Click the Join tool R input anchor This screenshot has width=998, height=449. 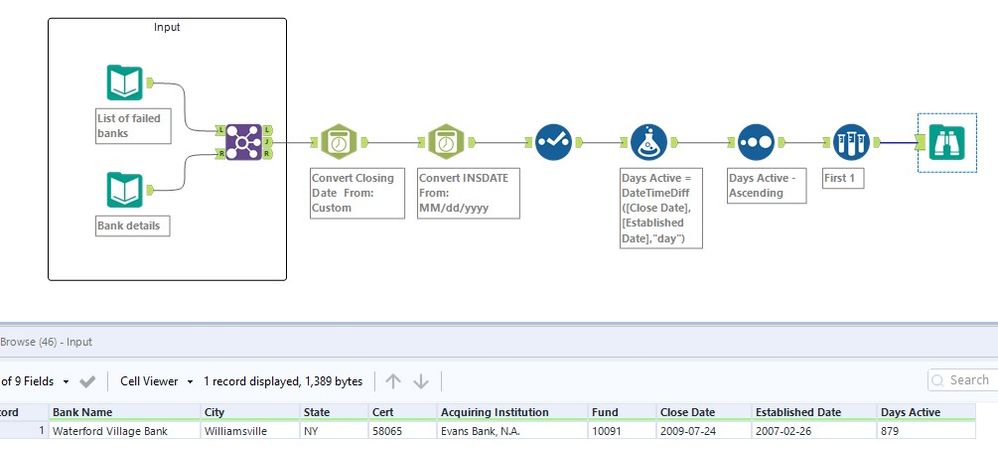(x=220, y=154)
